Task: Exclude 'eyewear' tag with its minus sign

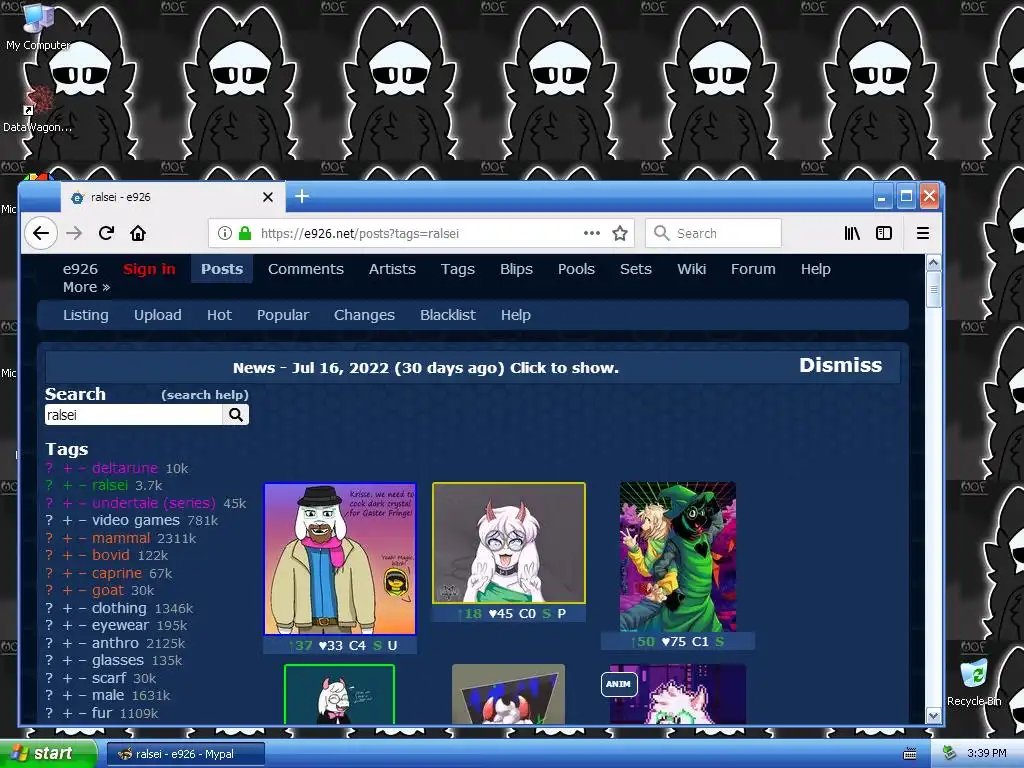Action: coord(82,626)
